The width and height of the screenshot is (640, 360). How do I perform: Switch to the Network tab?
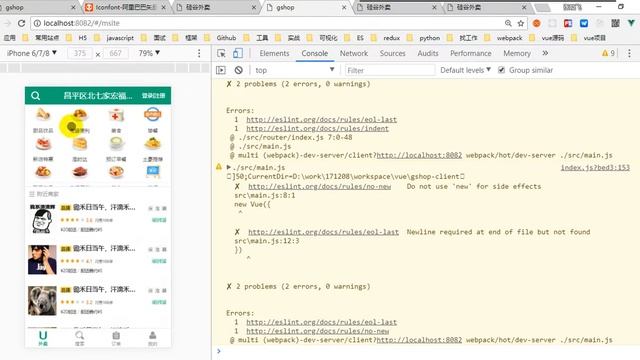[x=353, y=53]
